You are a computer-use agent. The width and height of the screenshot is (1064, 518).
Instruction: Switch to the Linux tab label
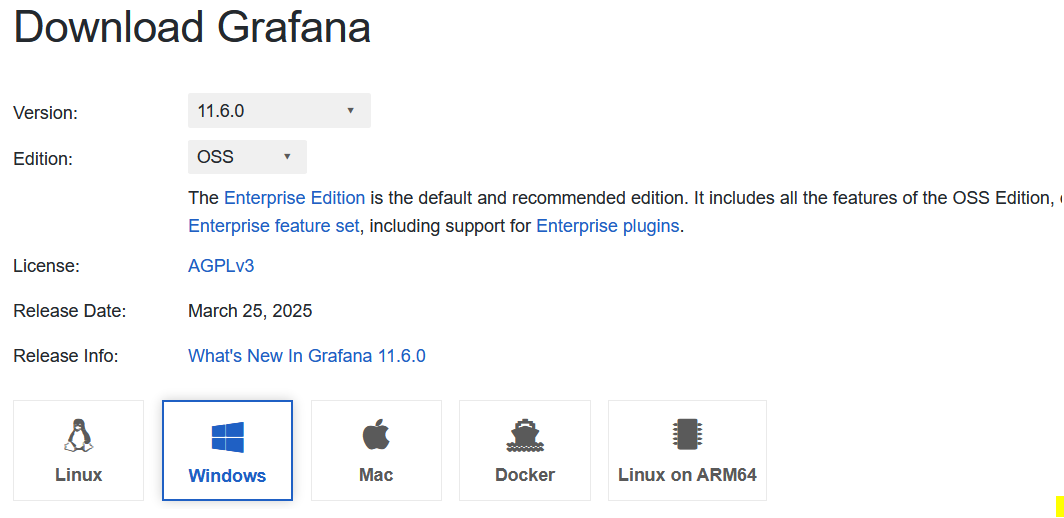[x=78, y=475]
